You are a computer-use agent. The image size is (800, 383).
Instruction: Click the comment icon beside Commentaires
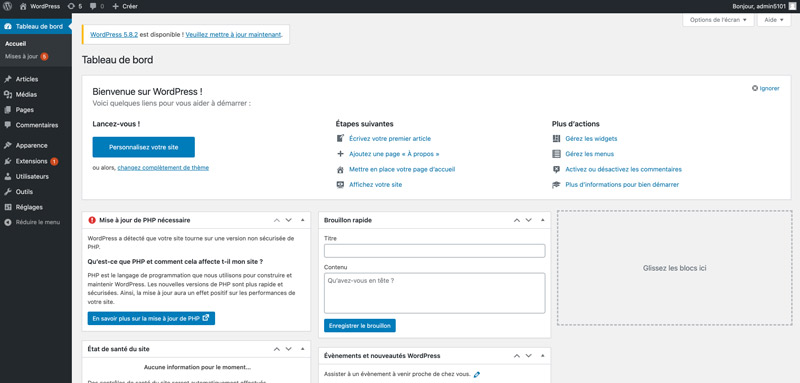coord(8,125)
